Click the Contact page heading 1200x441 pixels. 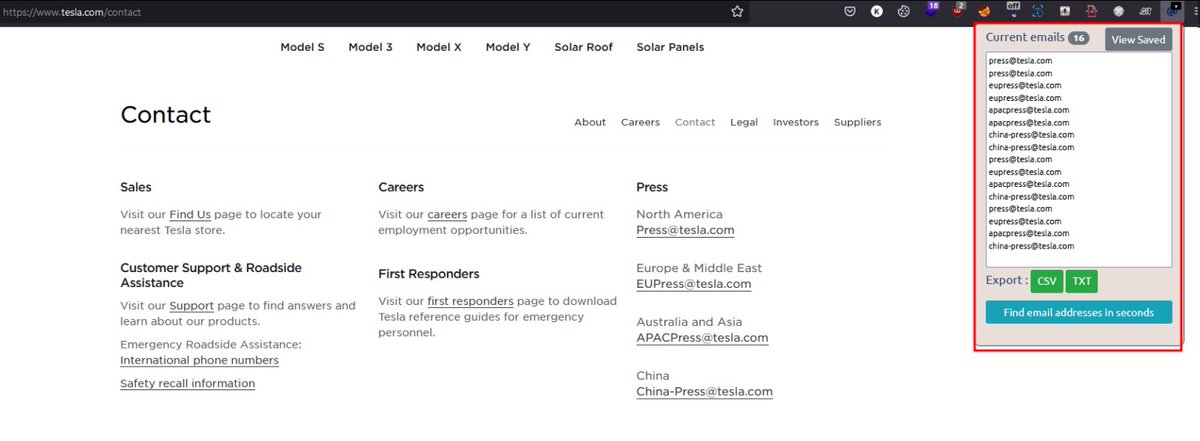166,114
